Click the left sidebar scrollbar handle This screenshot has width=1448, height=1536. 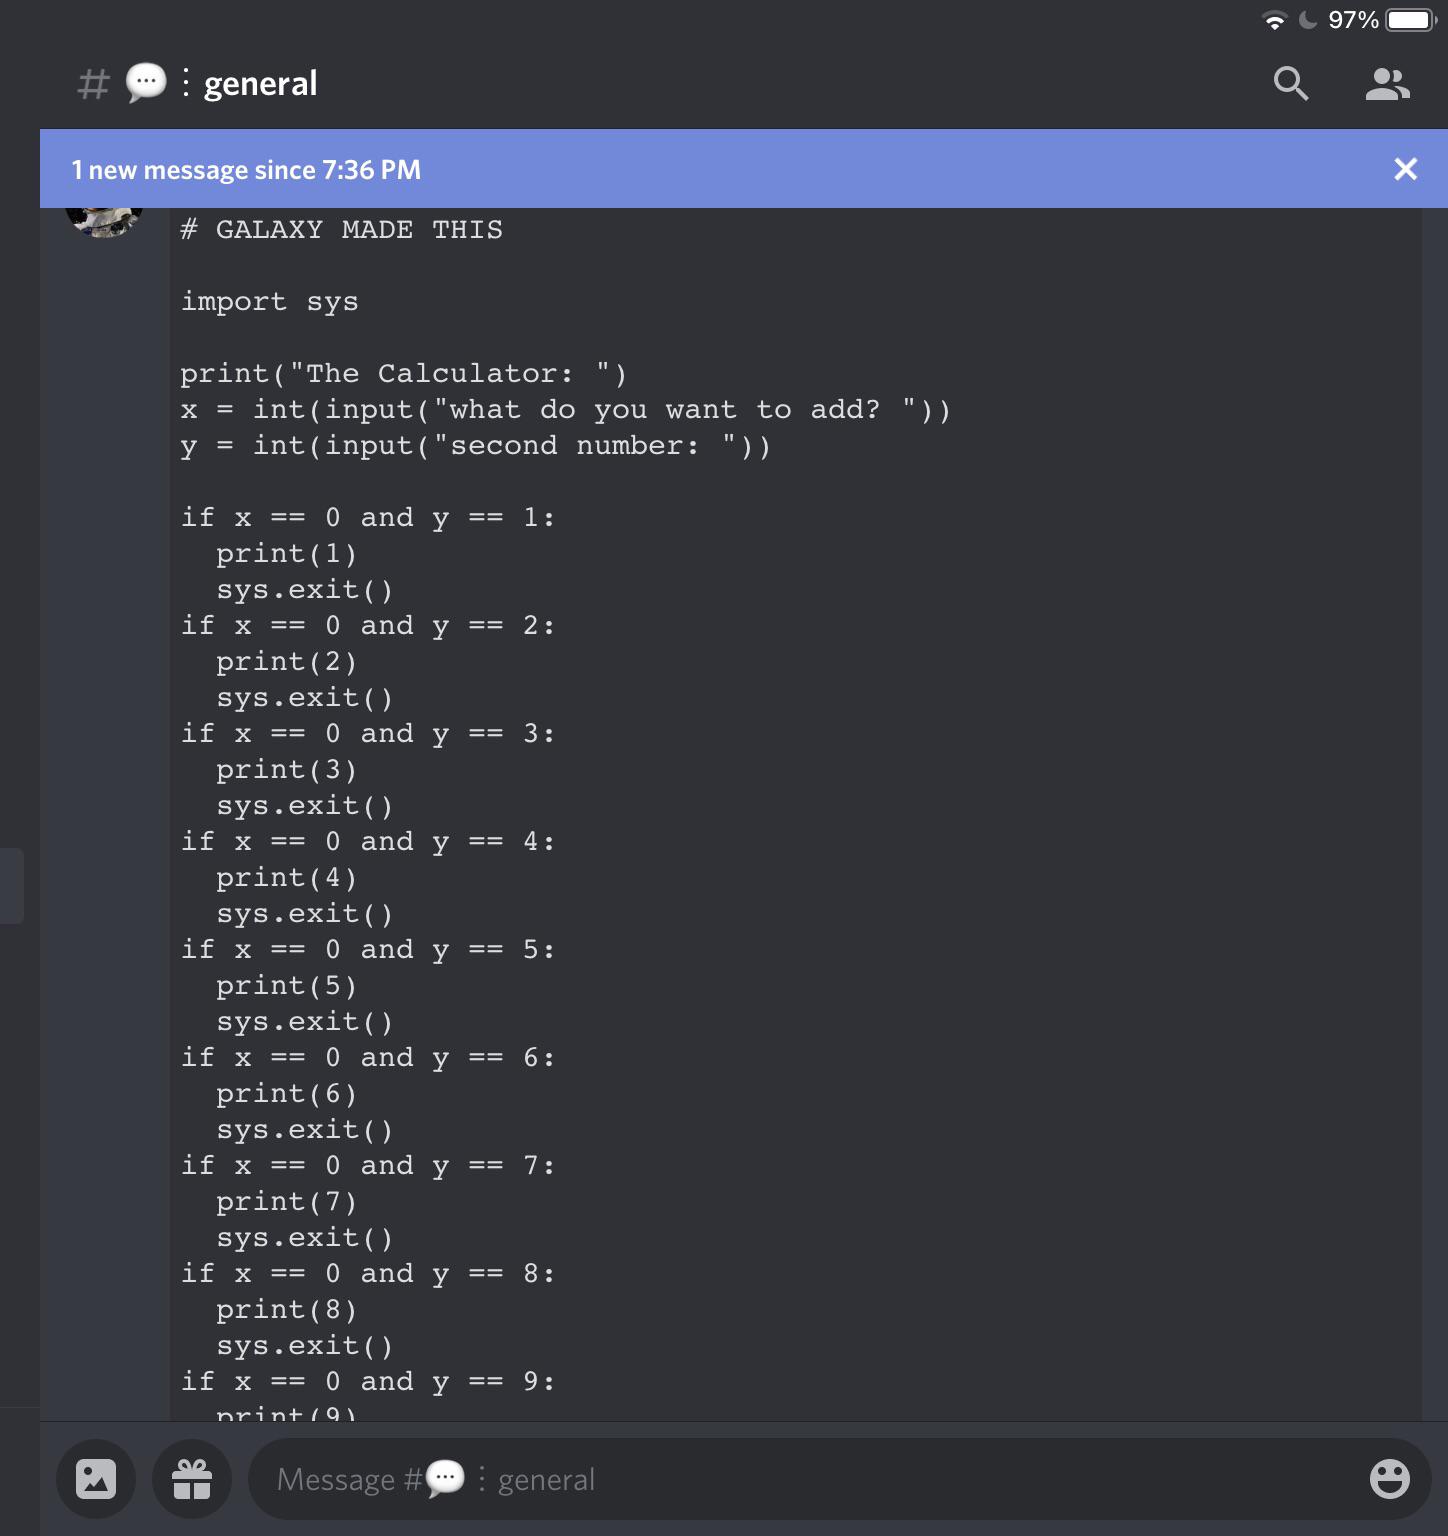(14, 884)
